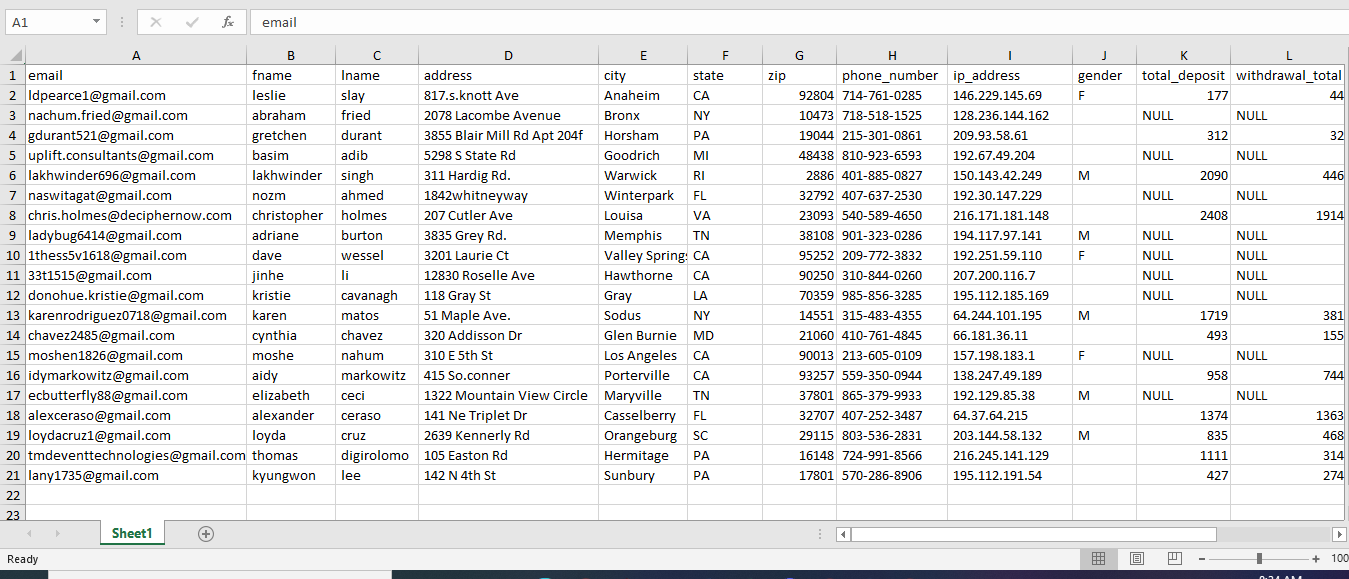Click the Insert Function fx icon

(228, 22)
